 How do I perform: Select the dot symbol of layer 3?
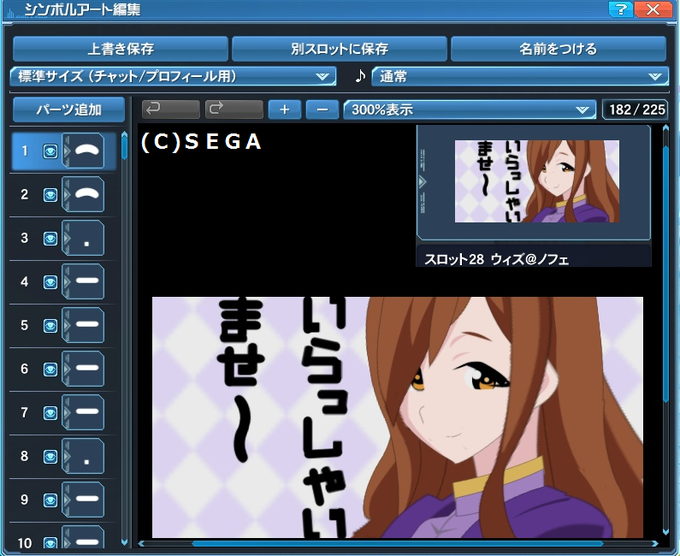pos(83,238)
